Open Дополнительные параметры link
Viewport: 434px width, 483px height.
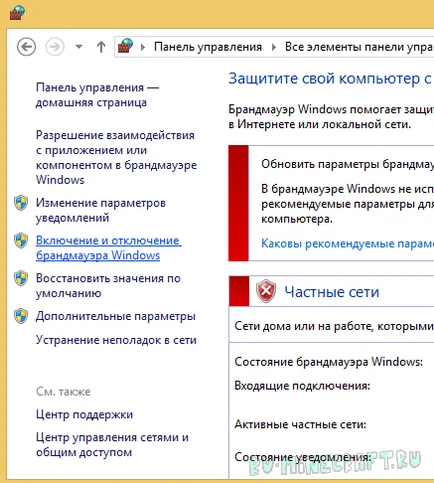[116, 316]
